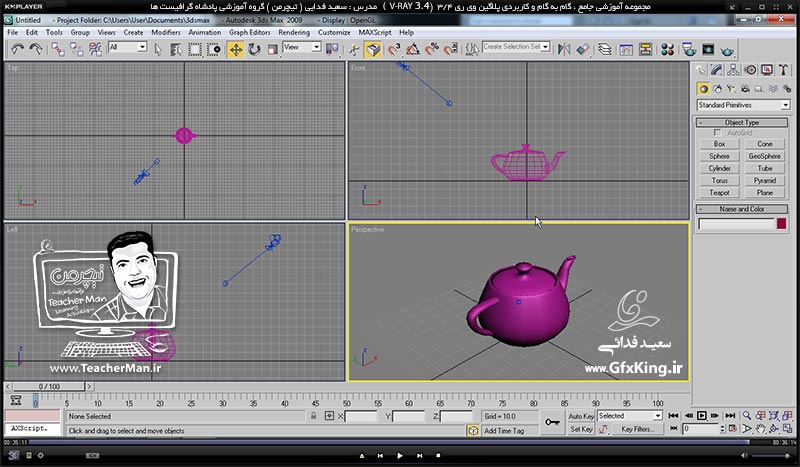
Task: Open the Modifiers menu
Action: pos(166,32)
